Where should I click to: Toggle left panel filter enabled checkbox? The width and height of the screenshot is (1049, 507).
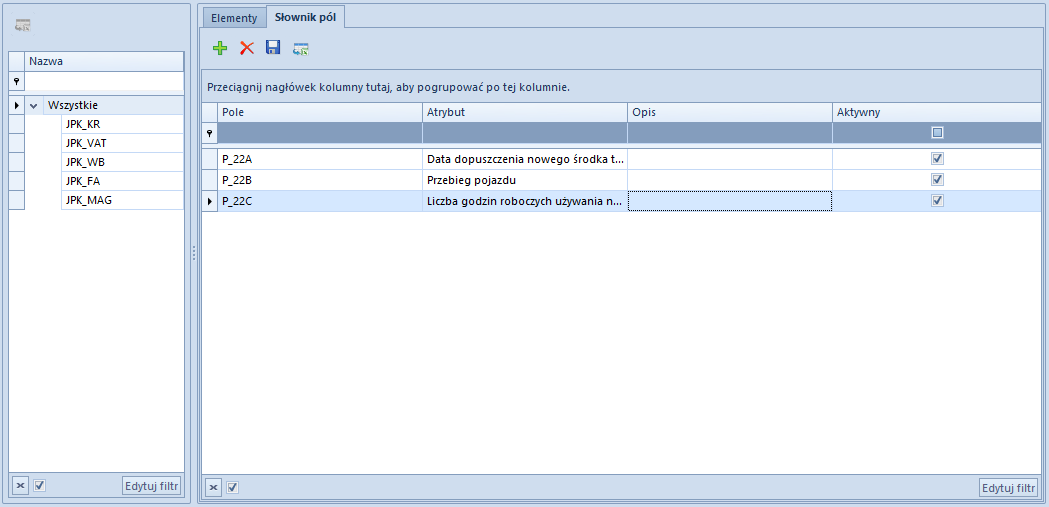tap(39, 486)
